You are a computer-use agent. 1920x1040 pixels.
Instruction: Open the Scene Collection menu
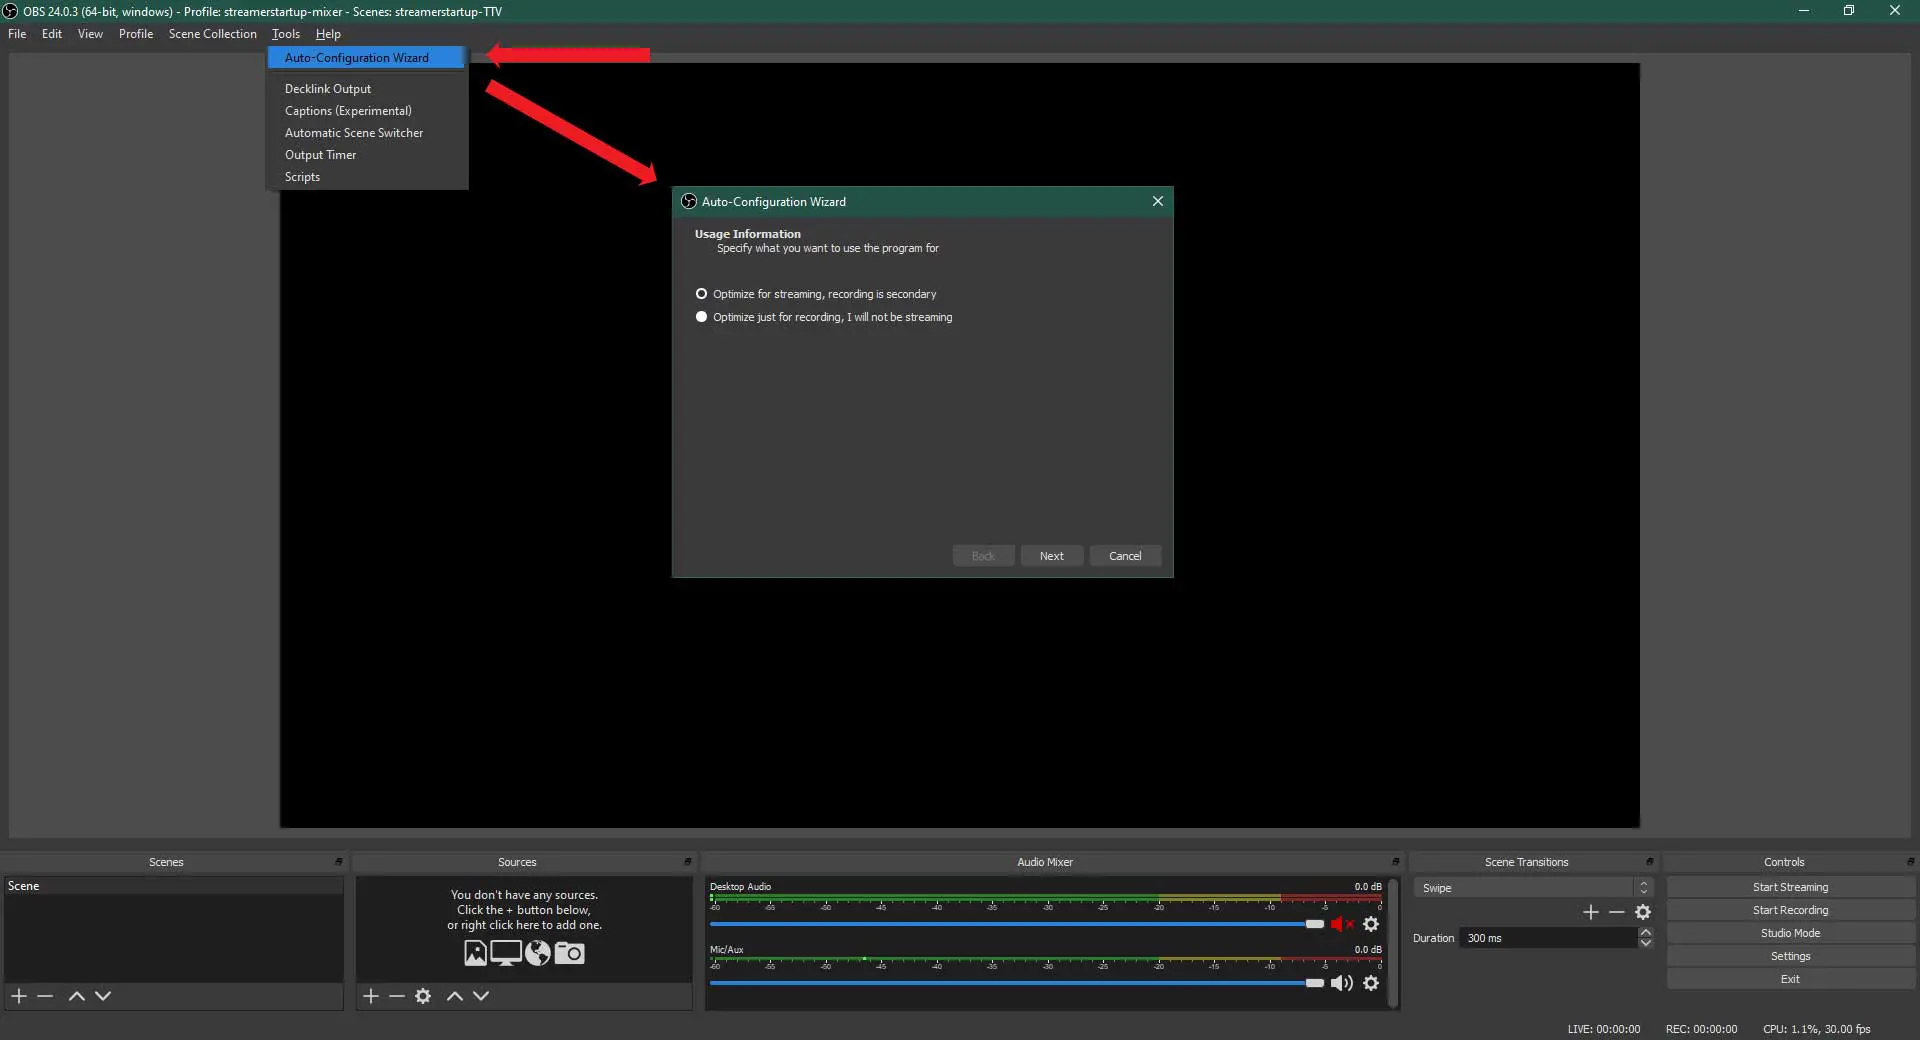click(x=213, y=34)
